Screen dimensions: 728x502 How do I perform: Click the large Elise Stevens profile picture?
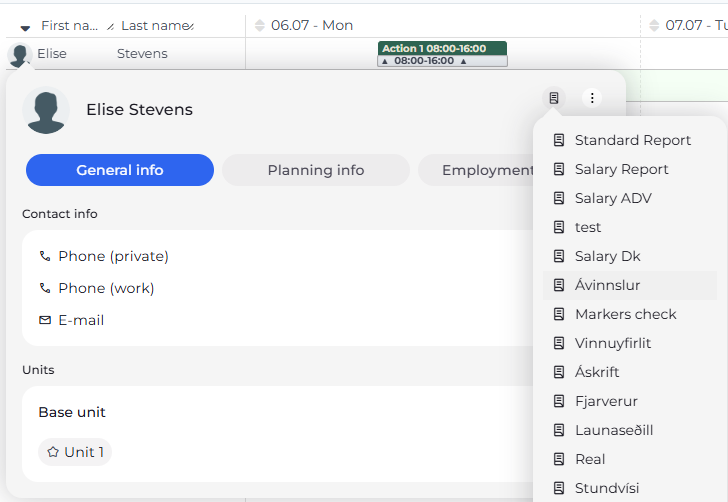tap(46, 111)
